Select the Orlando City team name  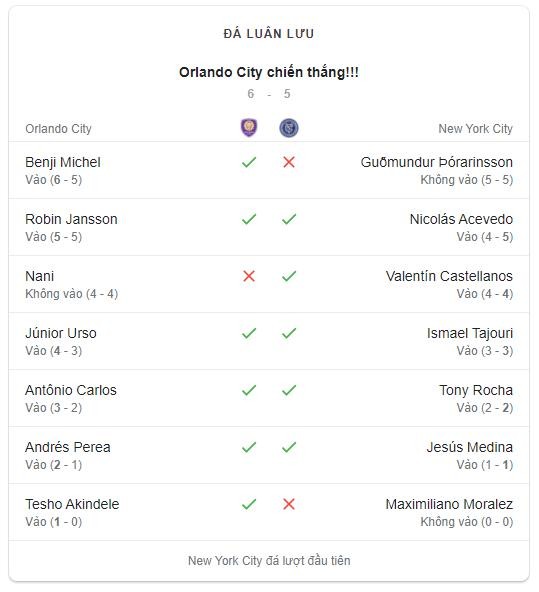click(59, 129)
